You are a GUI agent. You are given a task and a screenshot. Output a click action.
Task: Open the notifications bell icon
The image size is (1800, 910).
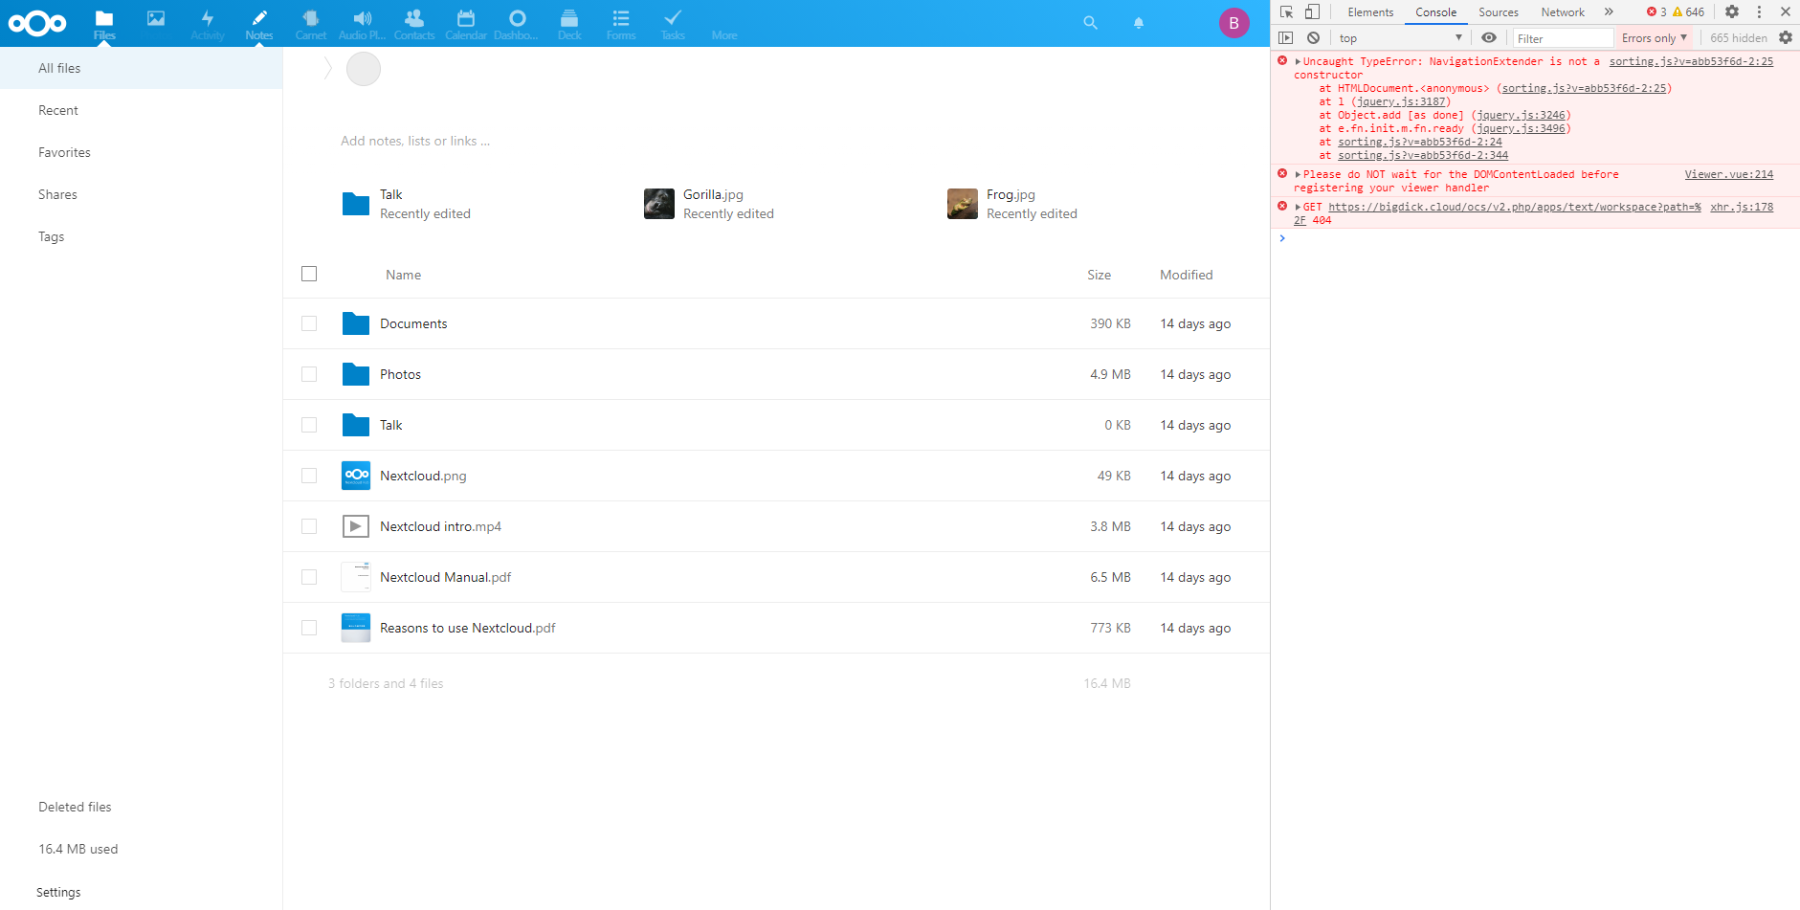click(1138, 23)
